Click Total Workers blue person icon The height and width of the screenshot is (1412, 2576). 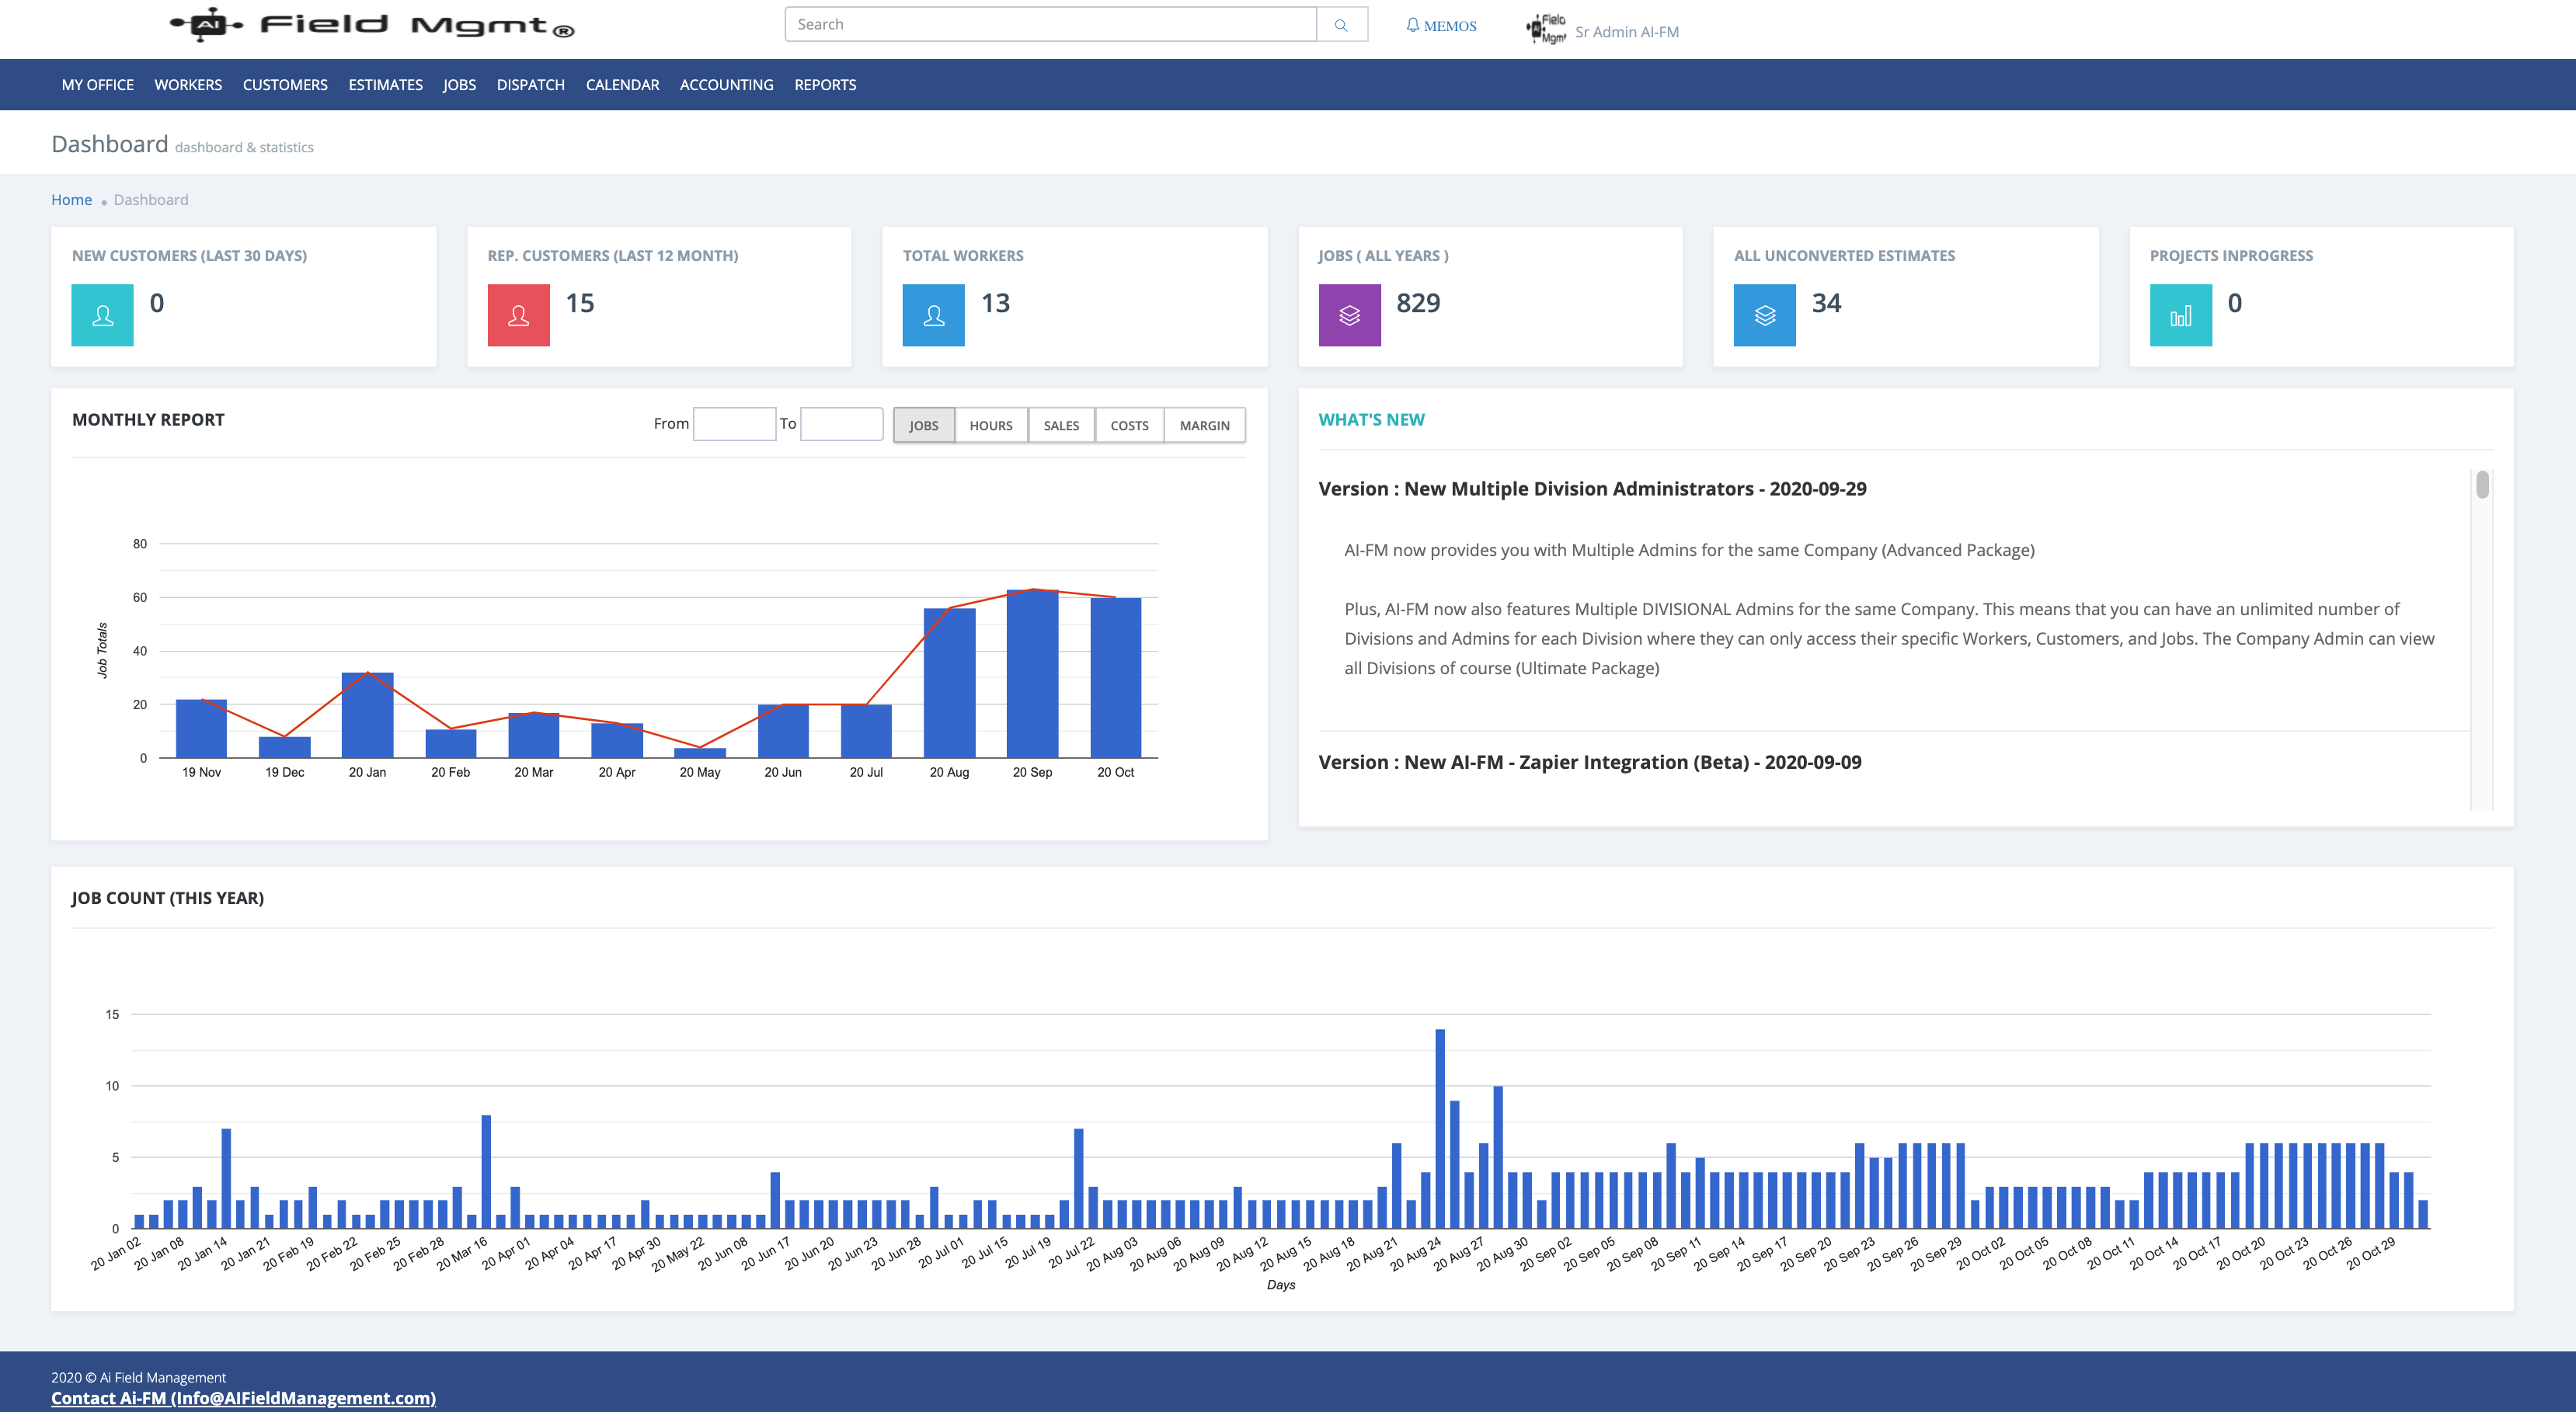(x=933, y=315)
